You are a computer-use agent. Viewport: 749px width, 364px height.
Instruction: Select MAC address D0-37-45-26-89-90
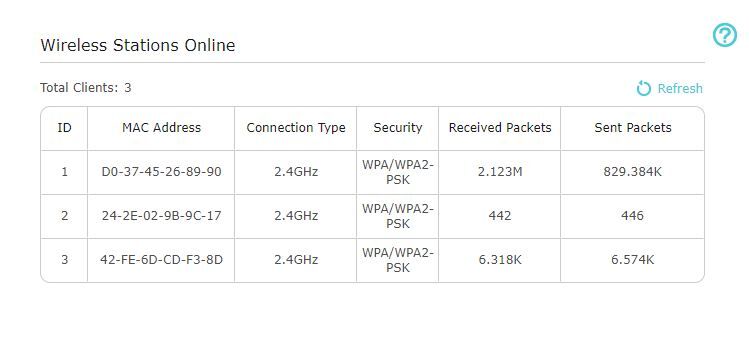click(161, 171)
